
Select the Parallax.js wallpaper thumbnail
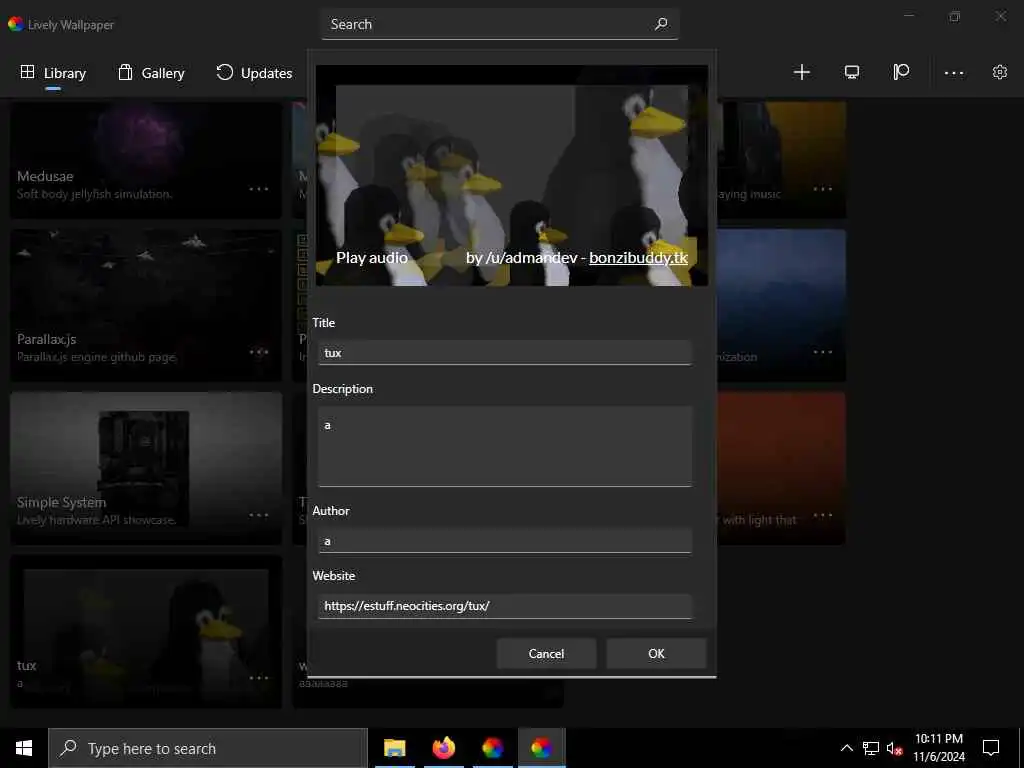click(146, 305)
